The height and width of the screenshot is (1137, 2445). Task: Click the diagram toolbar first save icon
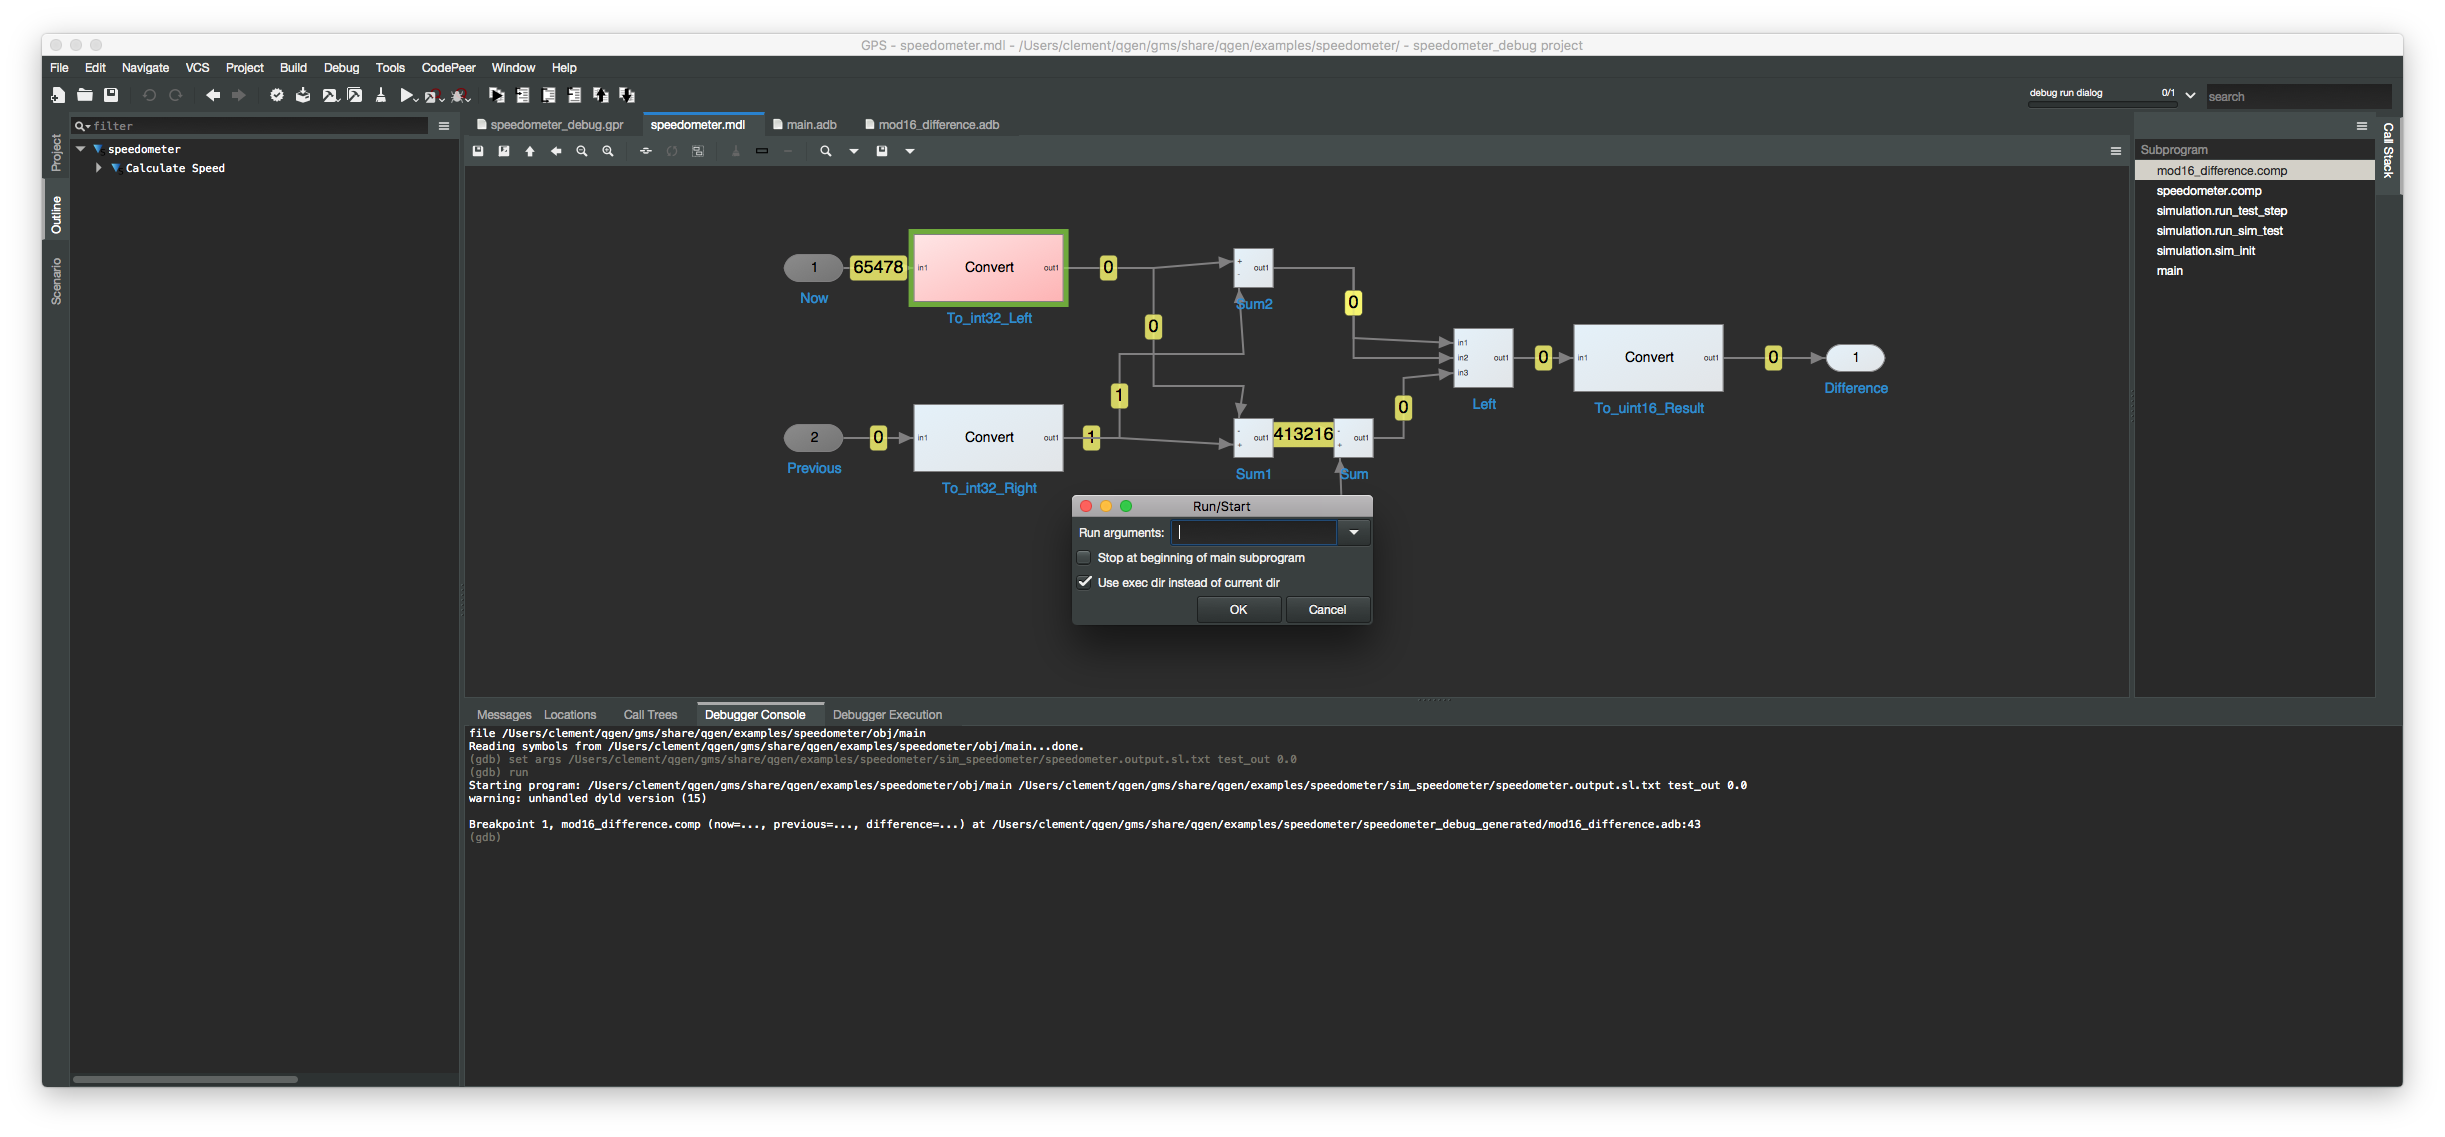pyautogui.click(x=478, y=151)
